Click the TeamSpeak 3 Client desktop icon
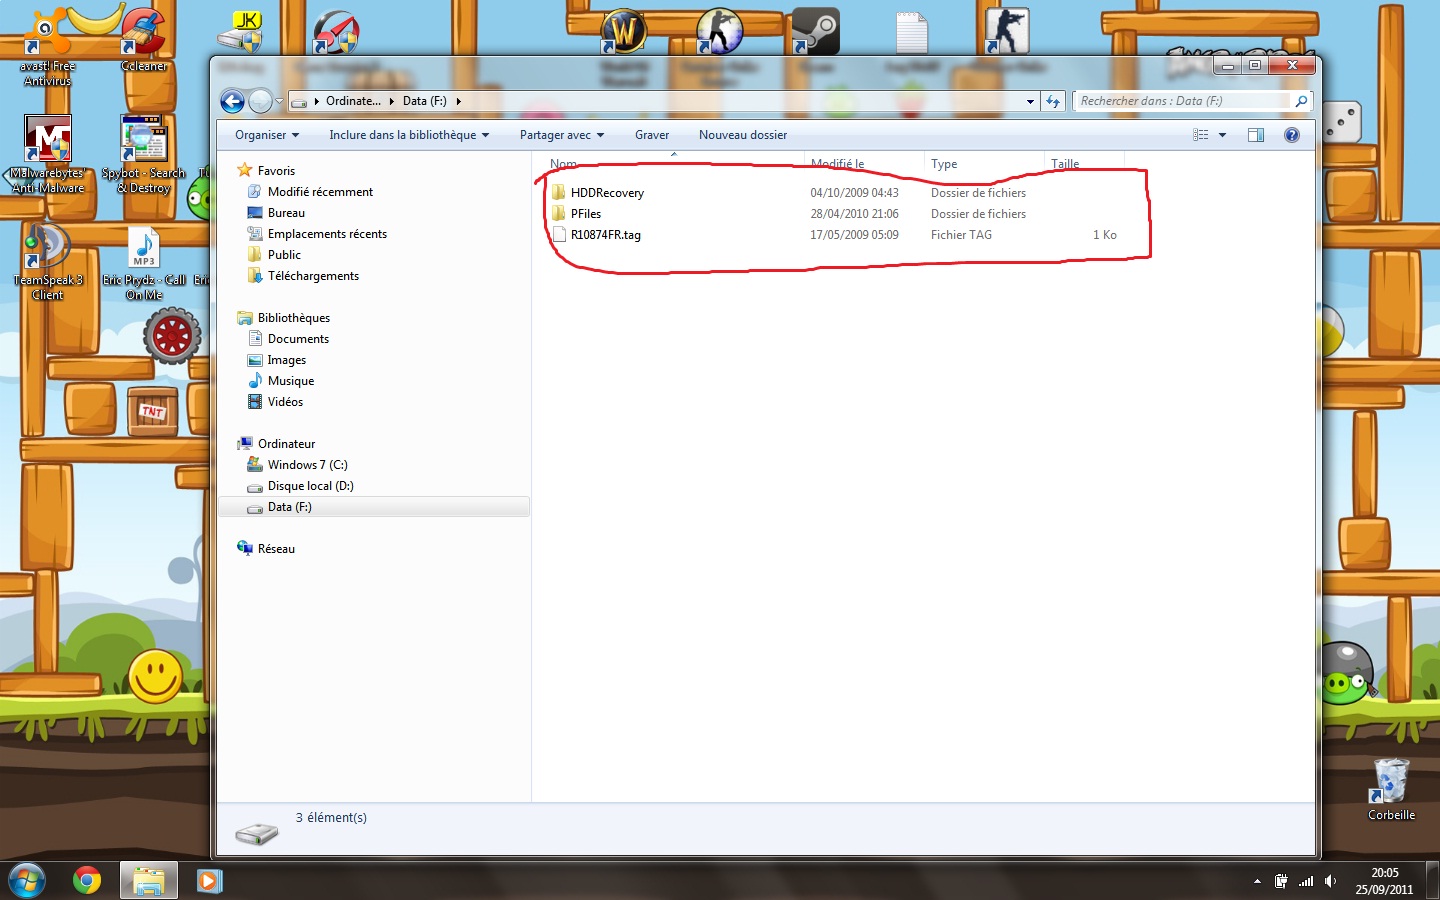The height and width of the screenshot is (900, 1440). 48,262
